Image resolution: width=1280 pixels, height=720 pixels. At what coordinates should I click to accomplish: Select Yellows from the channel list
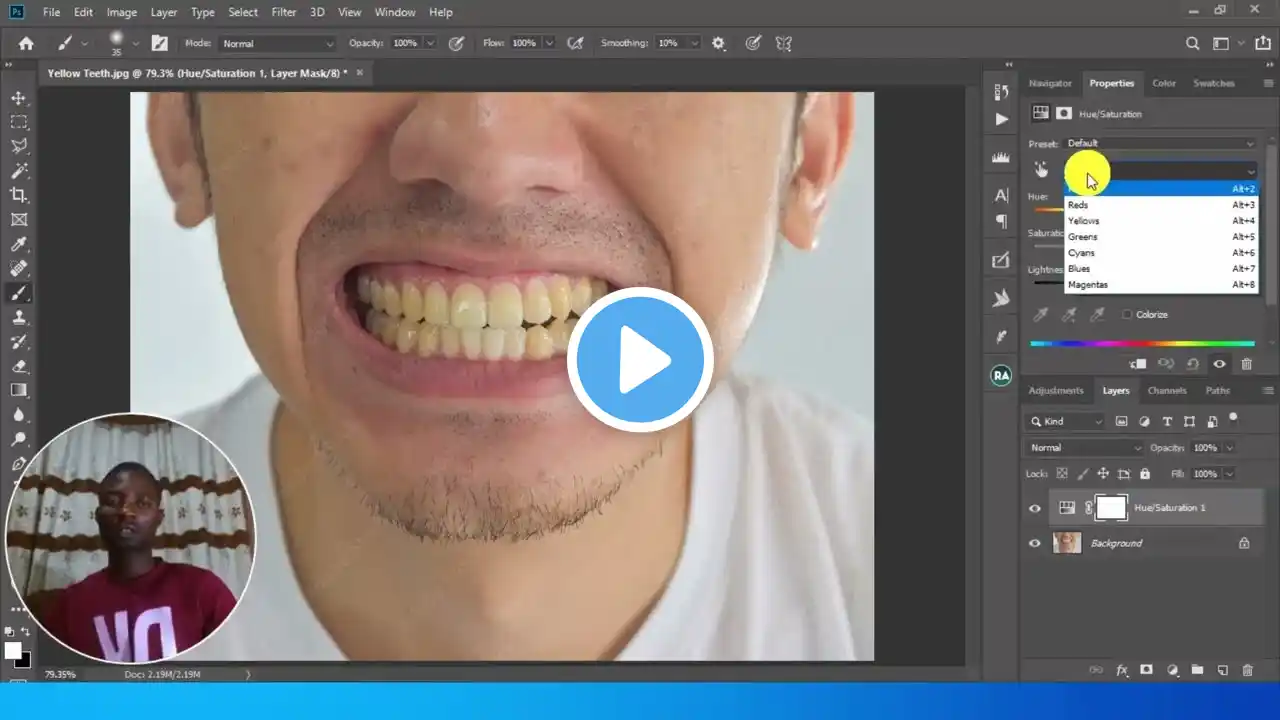pos(1083,220)
